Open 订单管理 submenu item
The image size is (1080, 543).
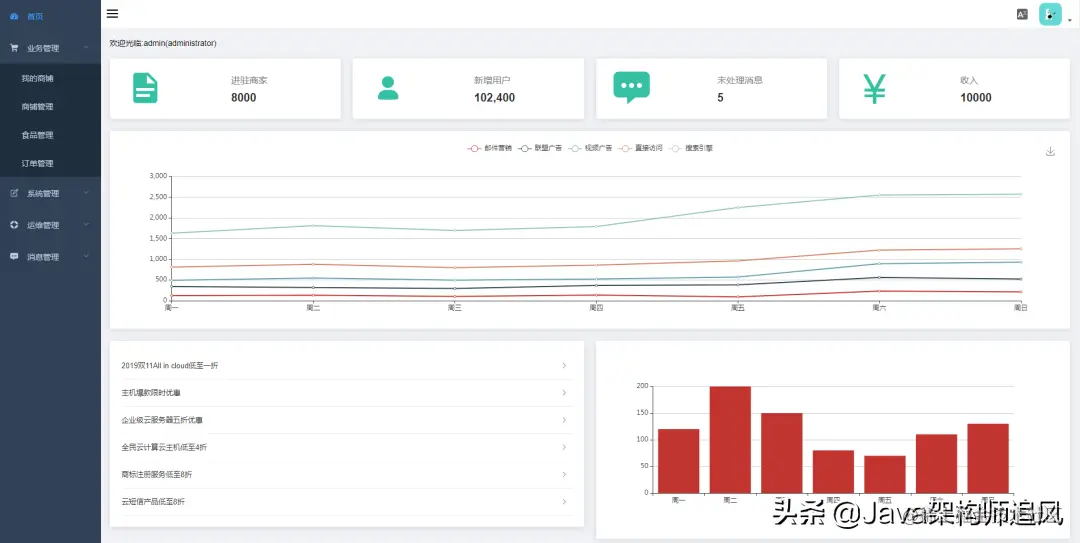tap(50, 163)
